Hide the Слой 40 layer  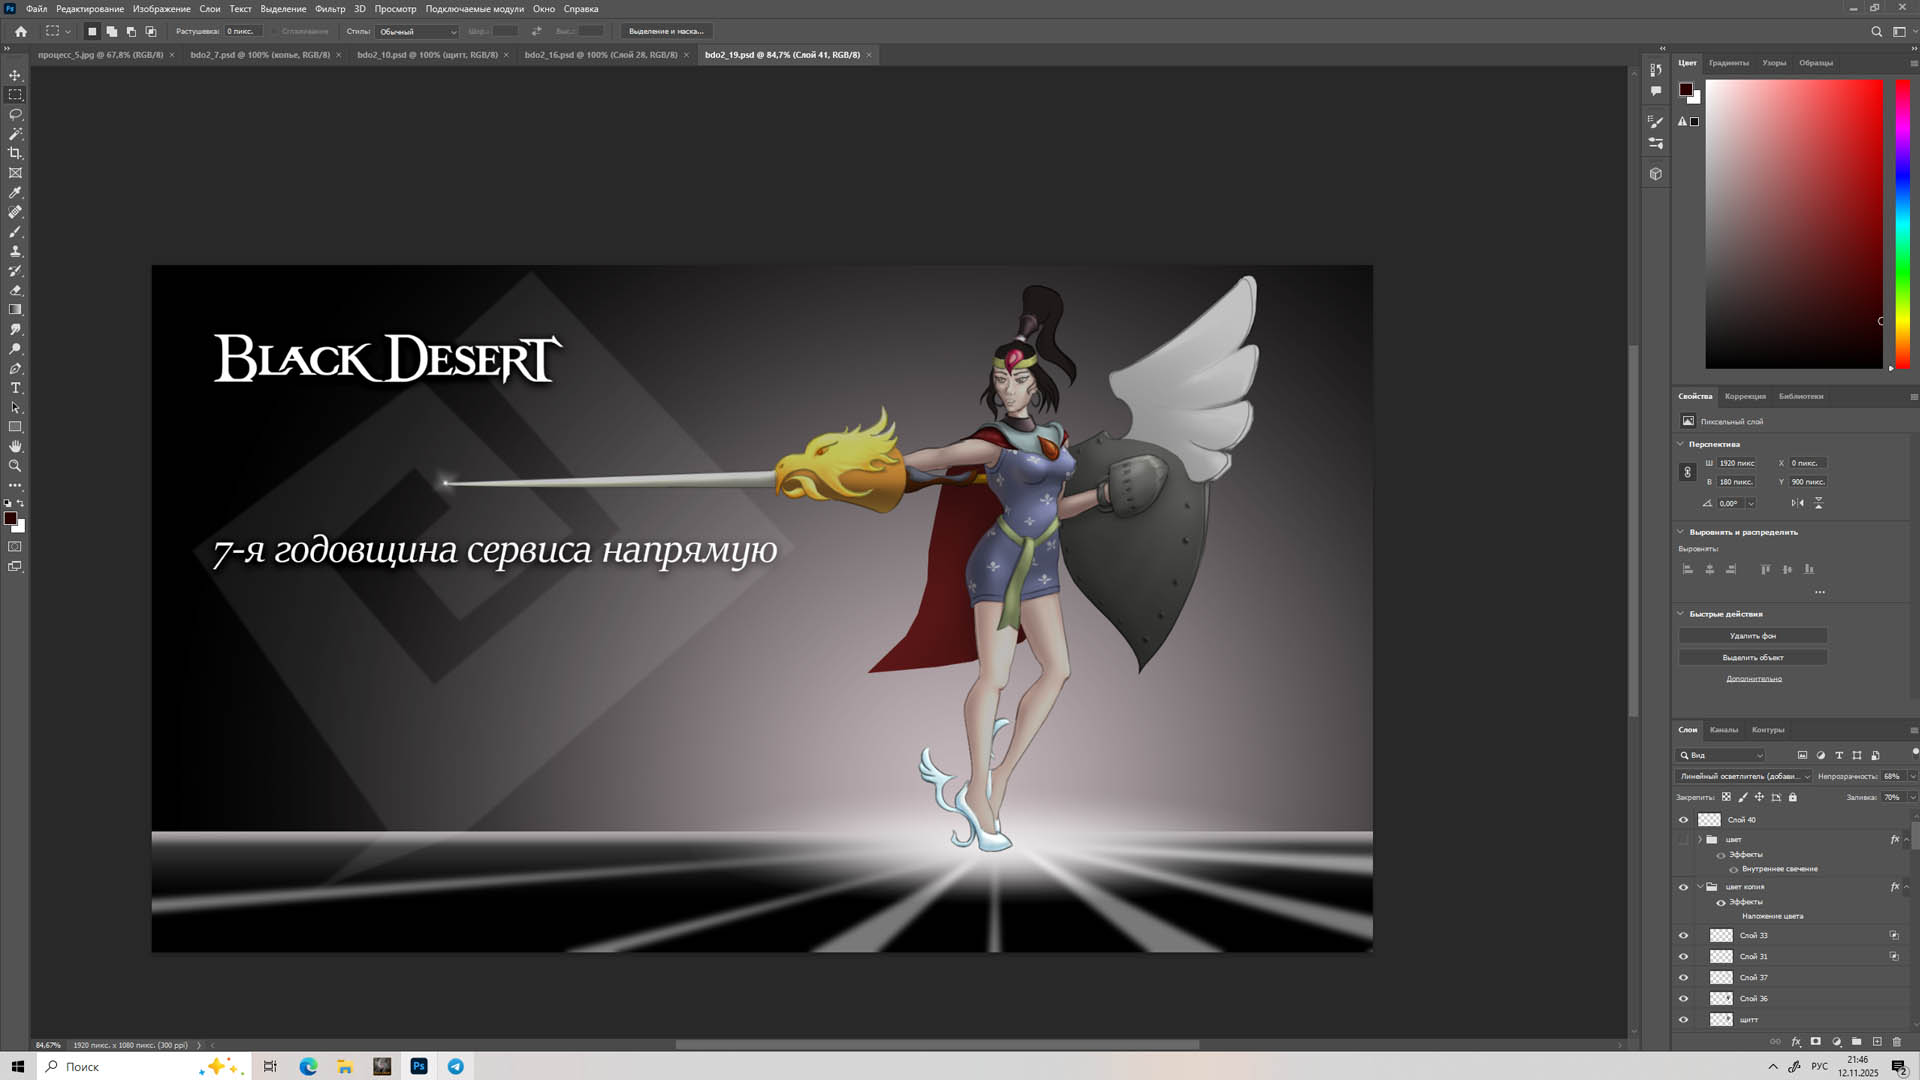(1683, 820)
